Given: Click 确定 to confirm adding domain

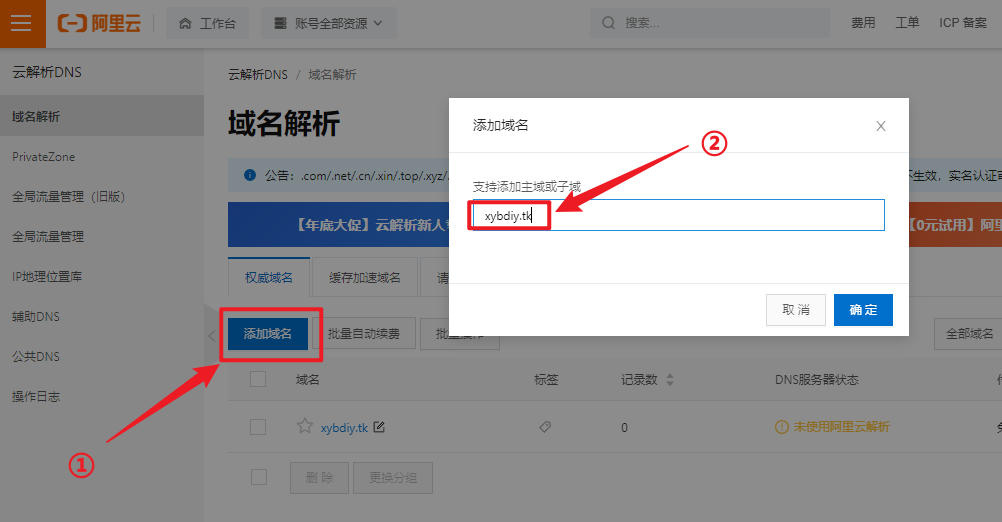Looking at the screenshot, I should (x=863, y=310).
